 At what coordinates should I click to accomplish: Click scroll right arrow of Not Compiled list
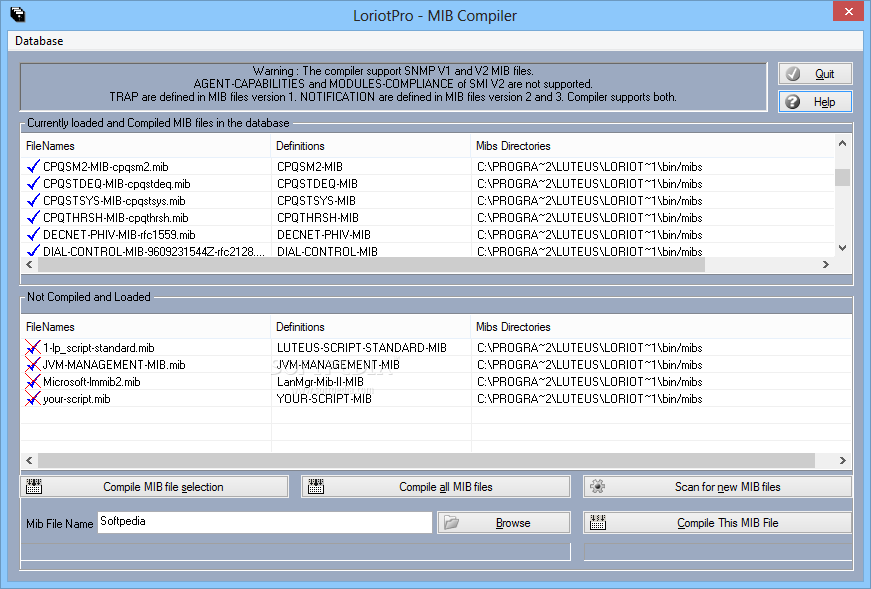[843, 460]
